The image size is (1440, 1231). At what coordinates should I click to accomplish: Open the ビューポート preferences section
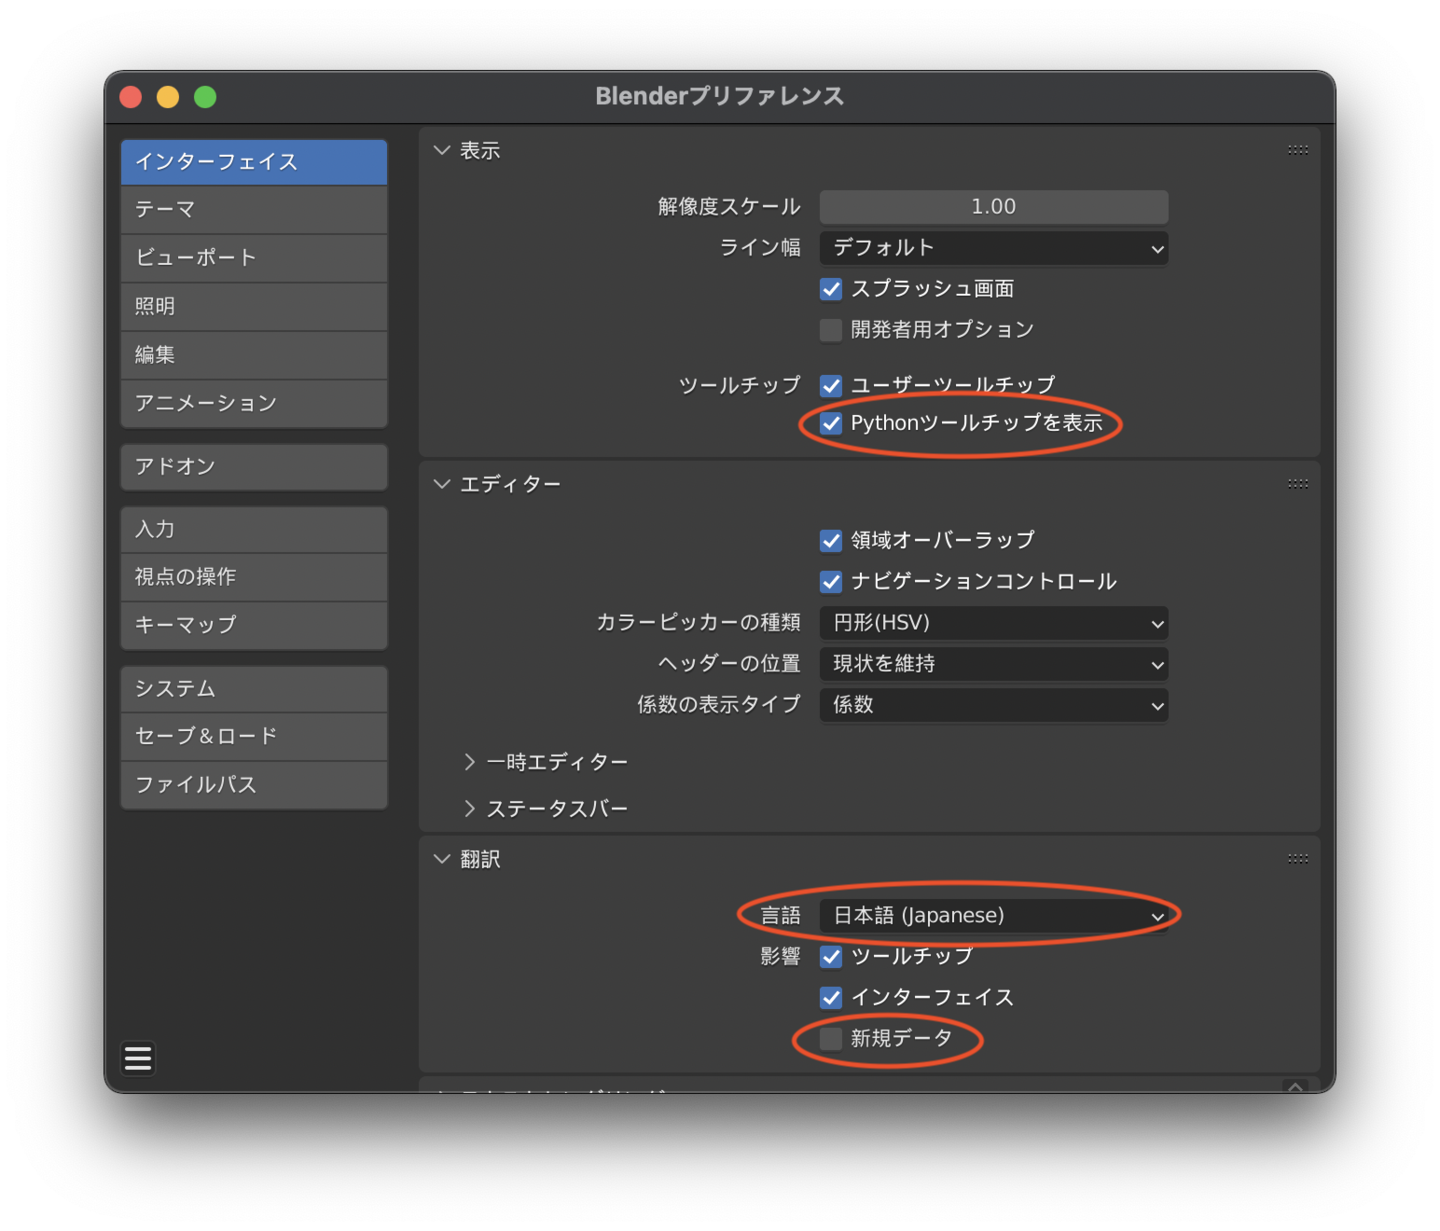[x=253, y=258]
